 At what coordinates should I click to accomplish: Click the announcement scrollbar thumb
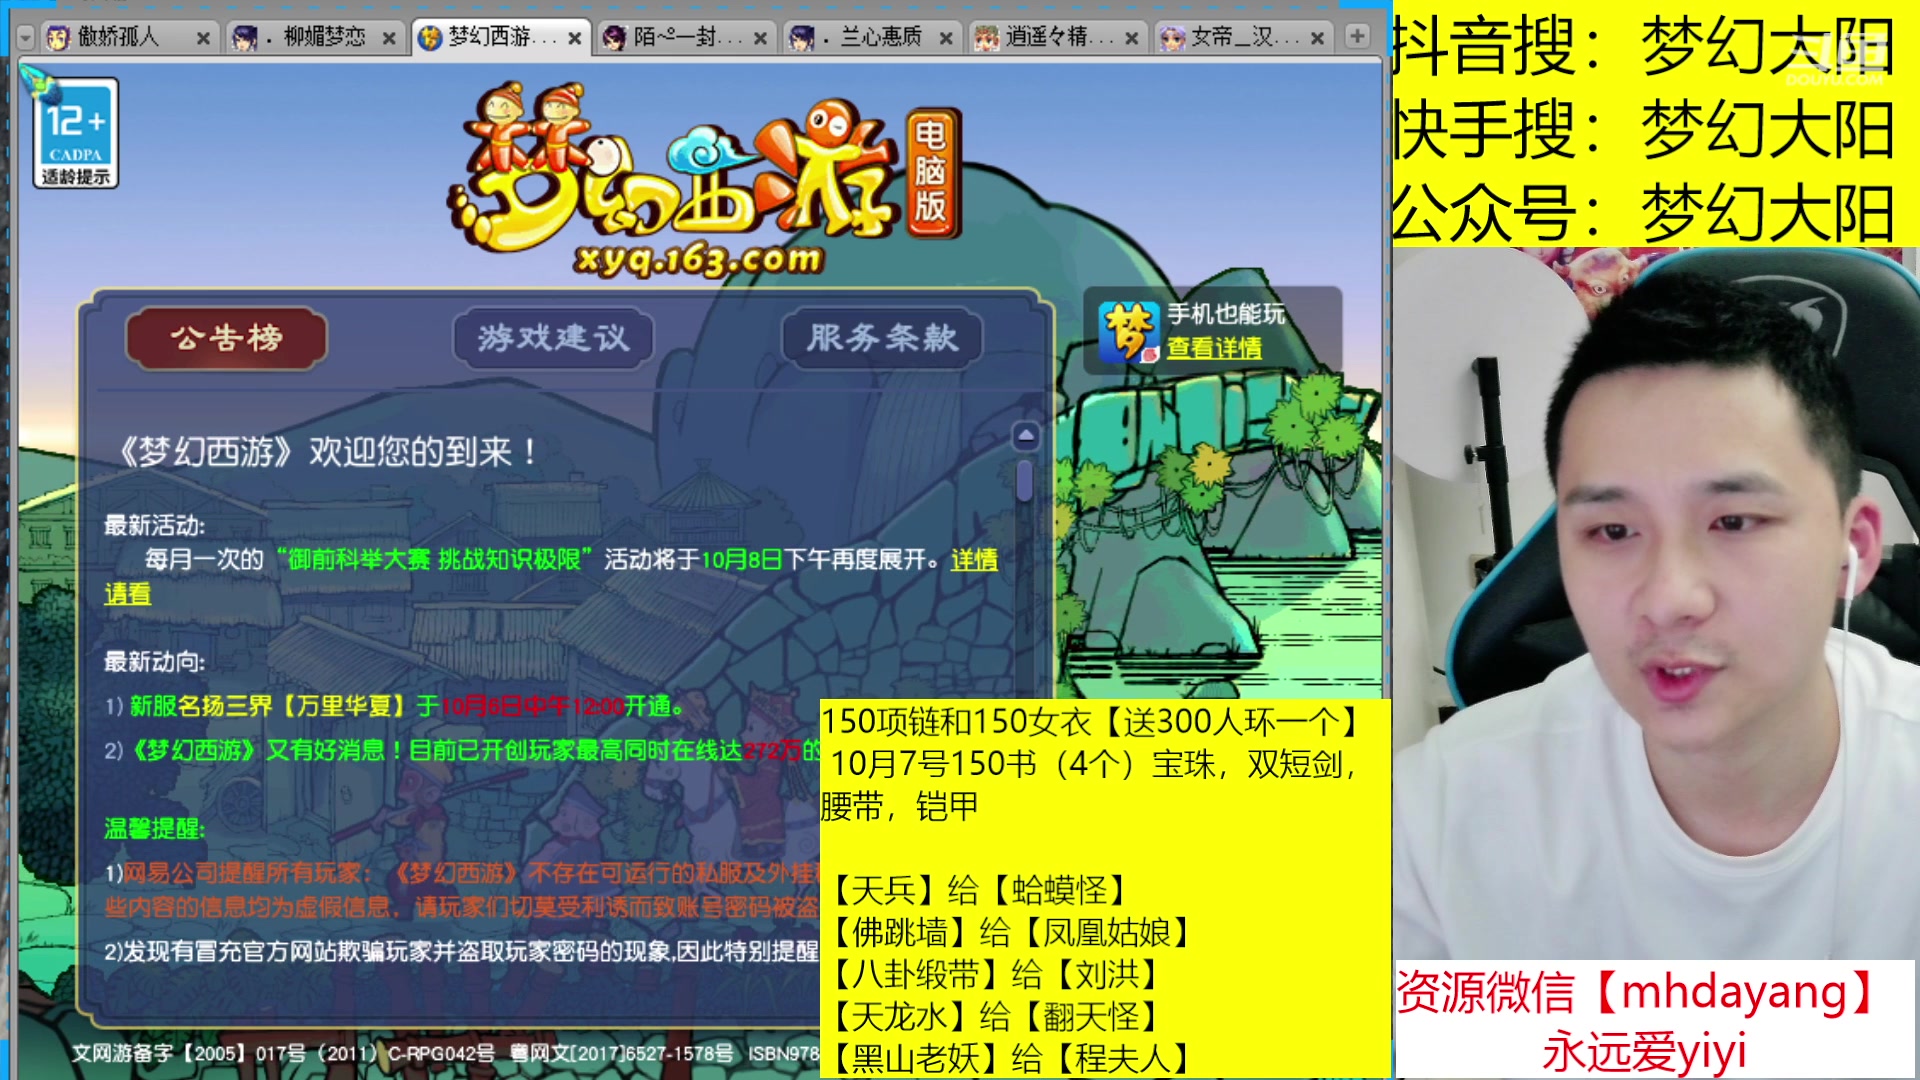tap(1024, 480)
